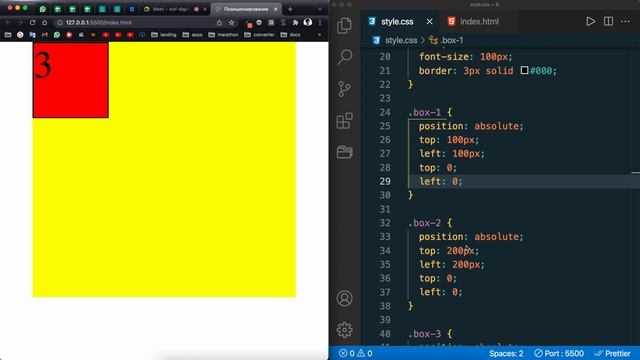The image size is (640, 360).
Task: Open the converter bookmarks folder
Action: pyautogui.click(x=259, y=35)
